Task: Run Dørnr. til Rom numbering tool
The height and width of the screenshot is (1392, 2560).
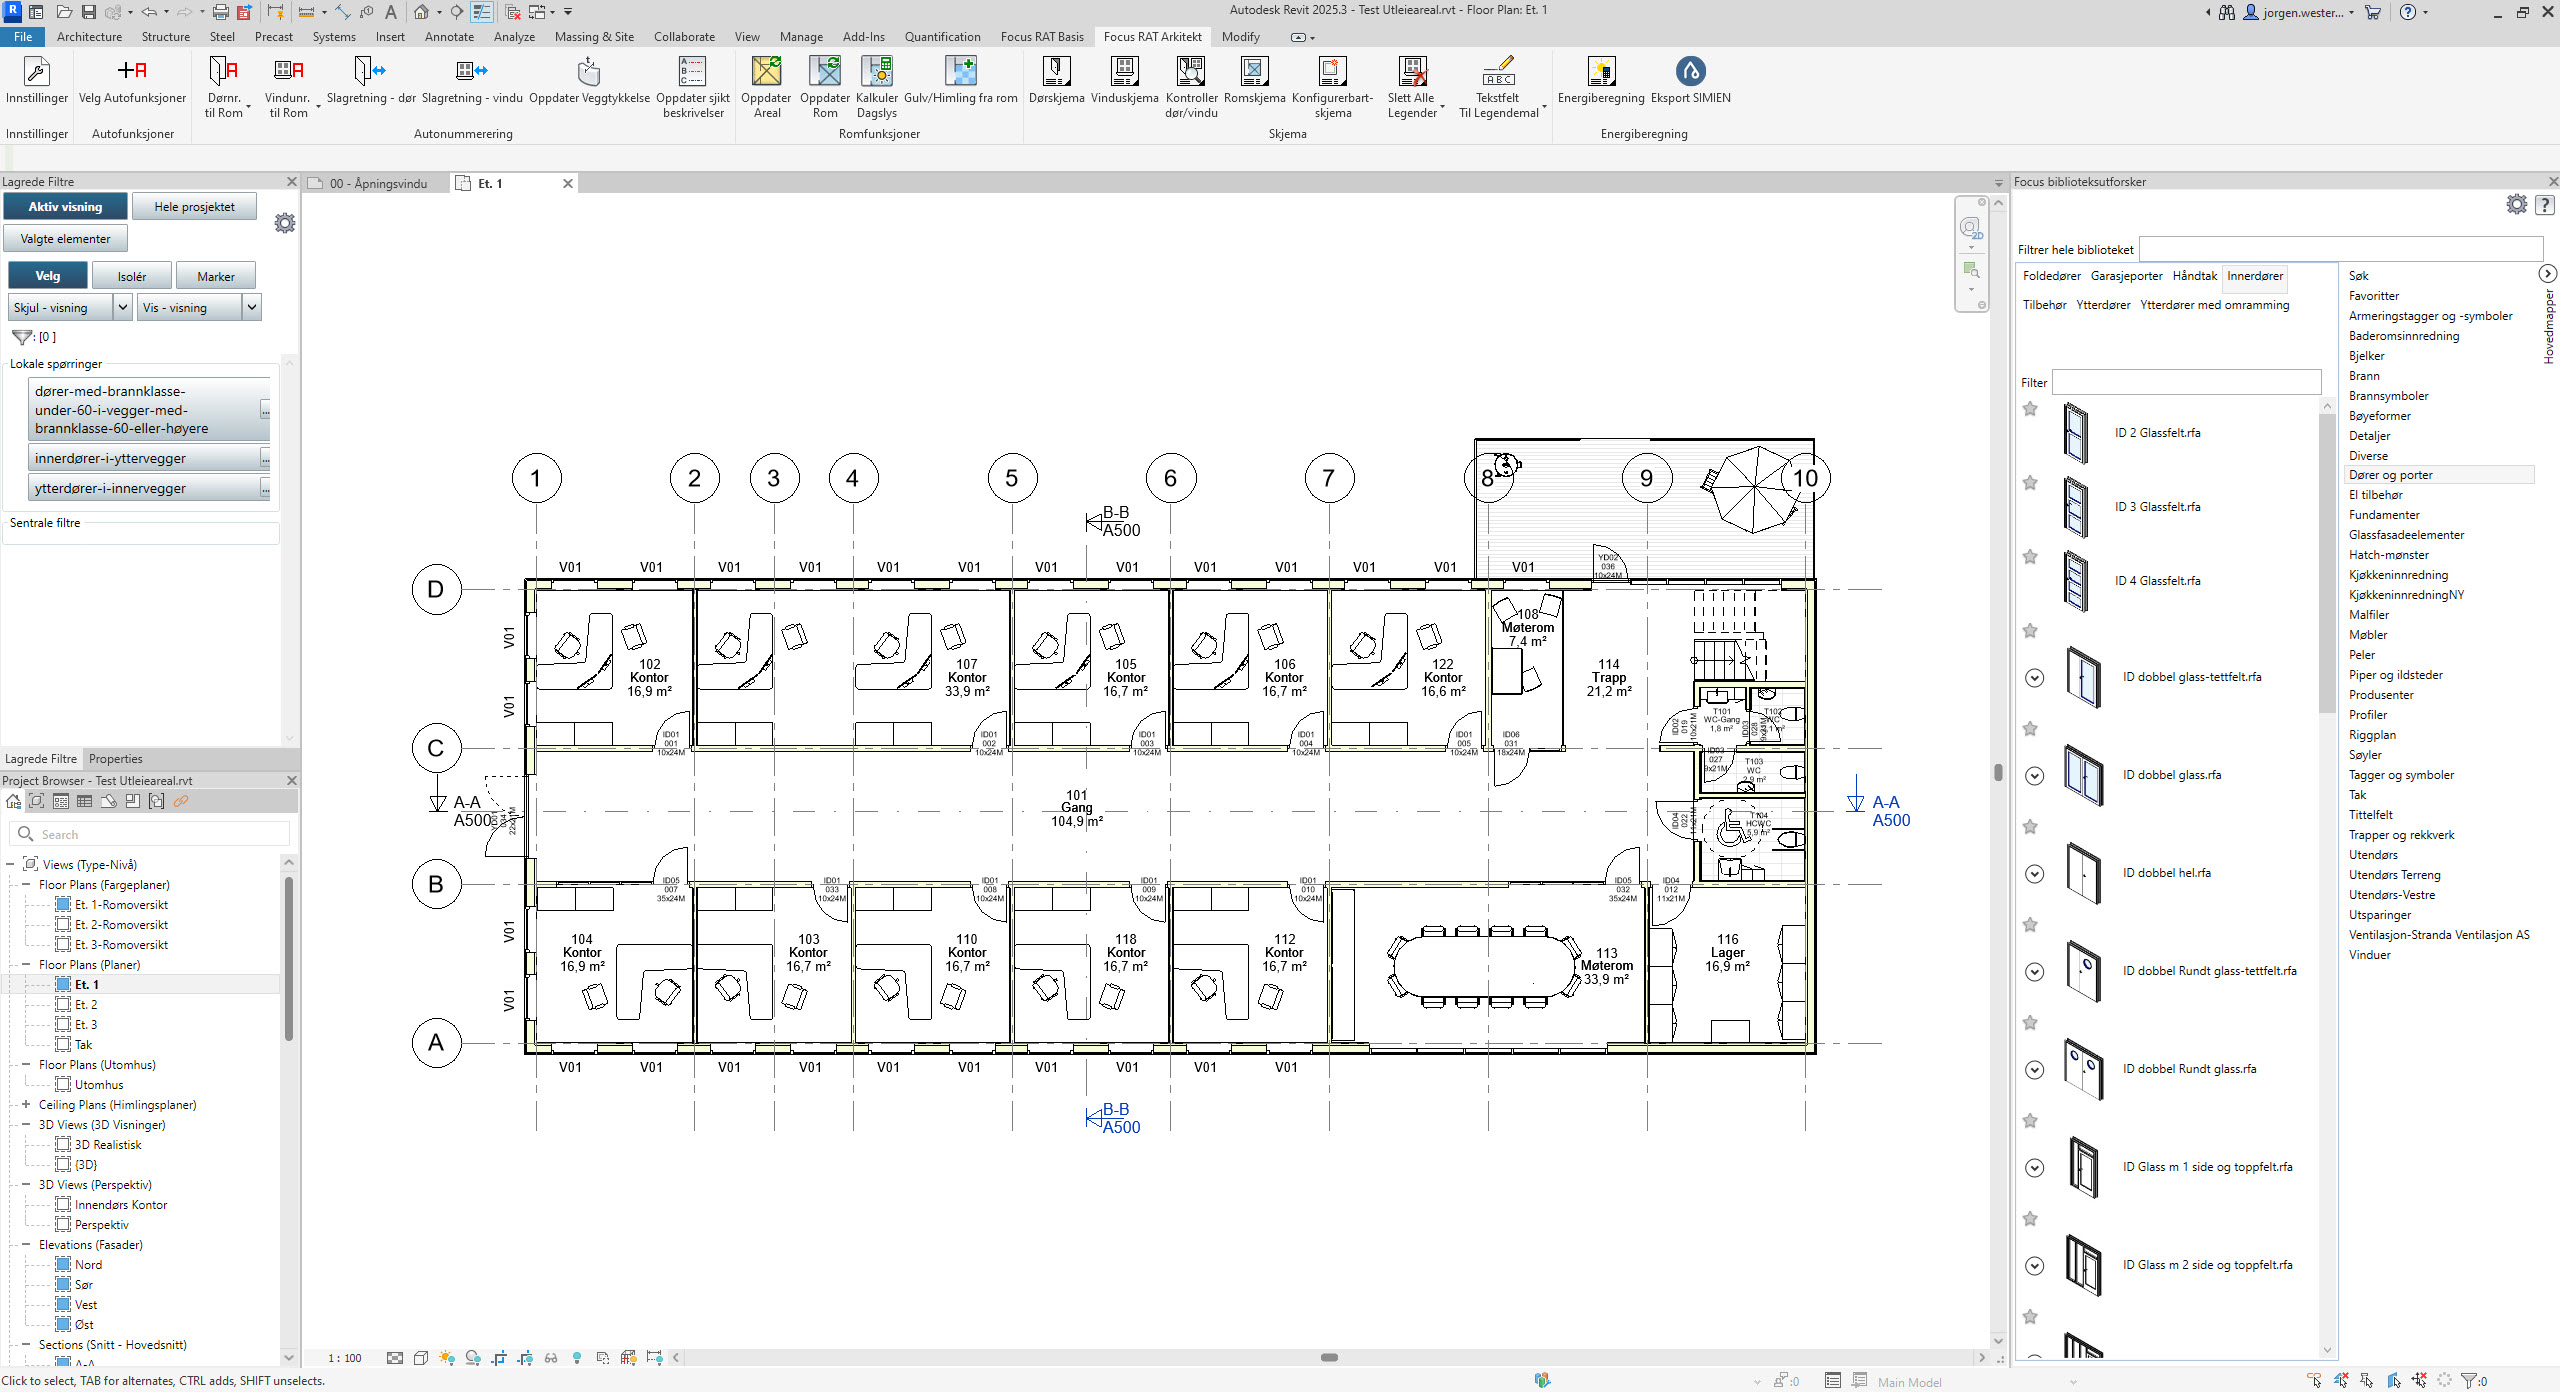Action: 224,86
